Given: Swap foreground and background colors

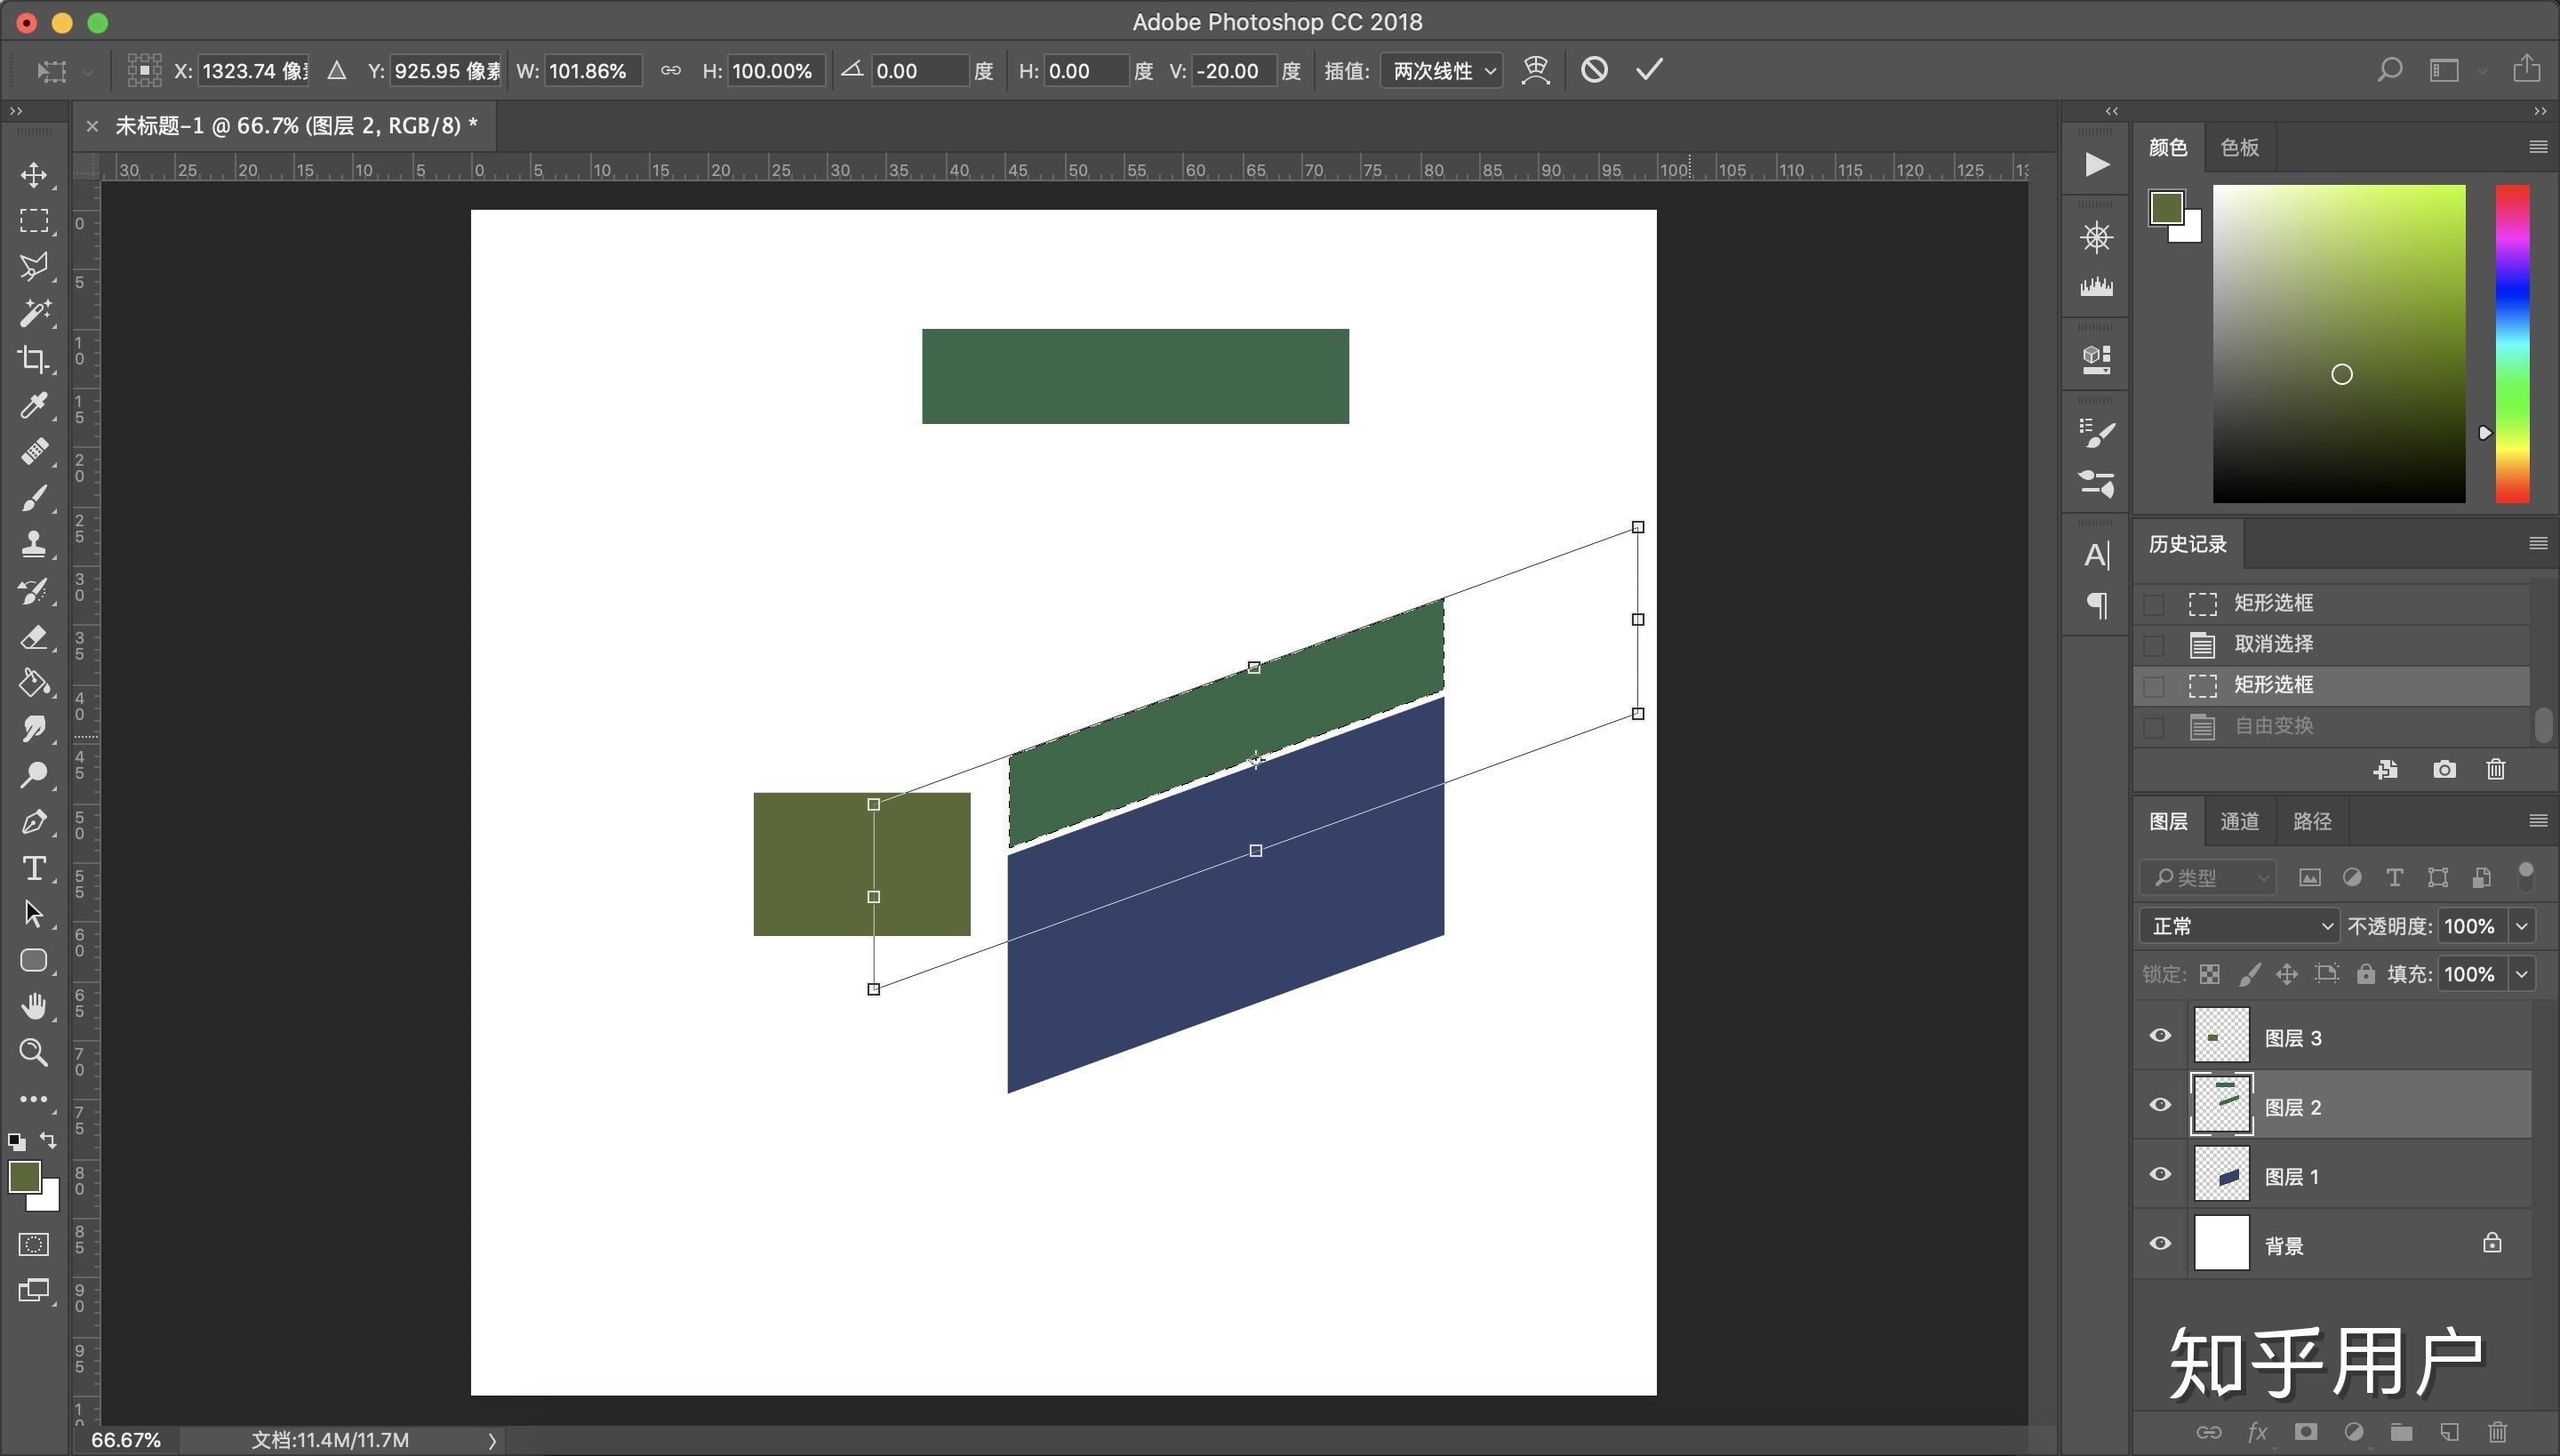Looking at the screenshot, I should 48,1140.
